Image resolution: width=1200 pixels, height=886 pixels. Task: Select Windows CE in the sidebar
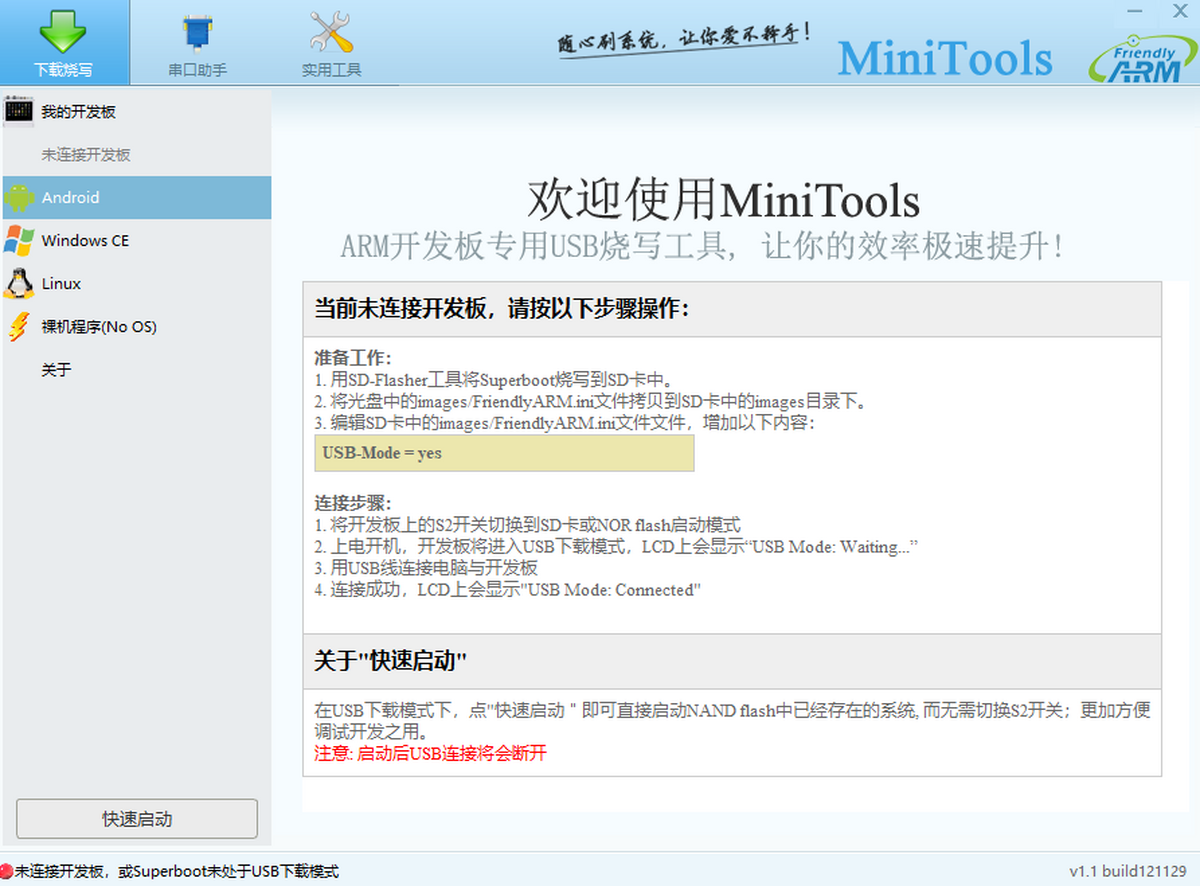136,241
